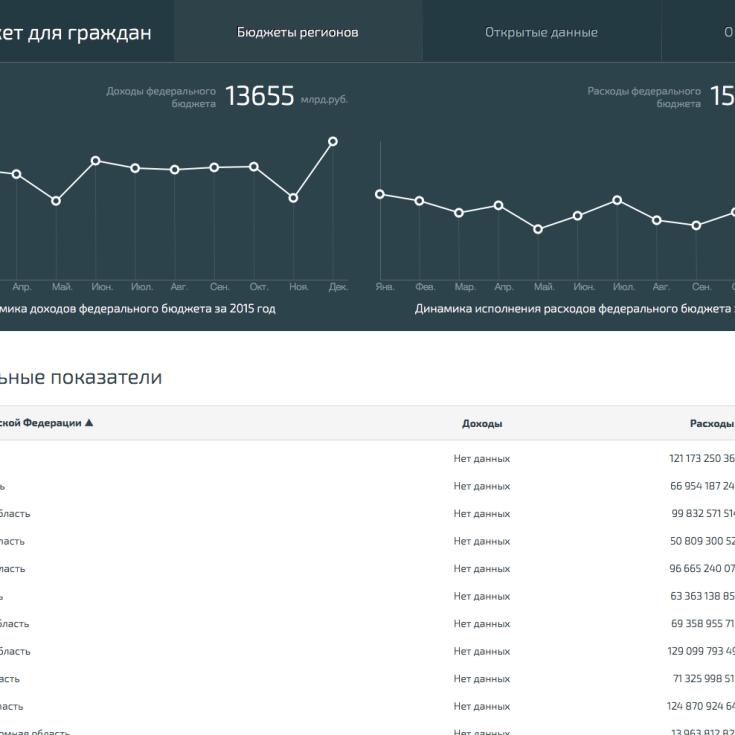Click Нет данных in the 121 173 250 row

pos(482,458)
